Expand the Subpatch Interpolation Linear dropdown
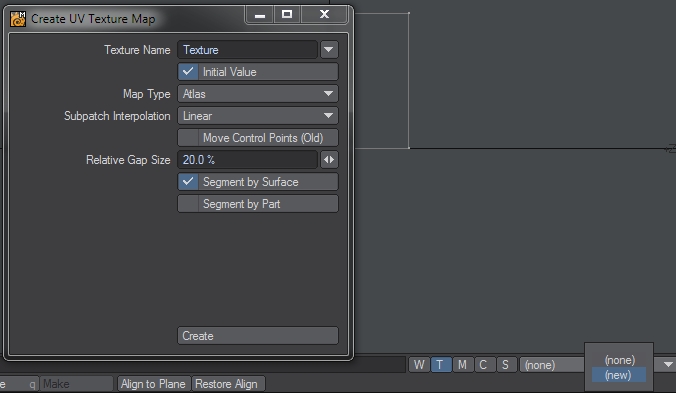The image size is (676, 393). point(258,115)
